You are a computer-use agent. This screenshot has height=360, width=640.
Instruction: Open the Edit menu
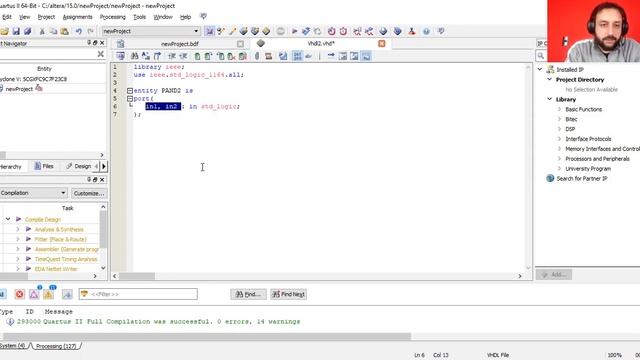(7, 17)
